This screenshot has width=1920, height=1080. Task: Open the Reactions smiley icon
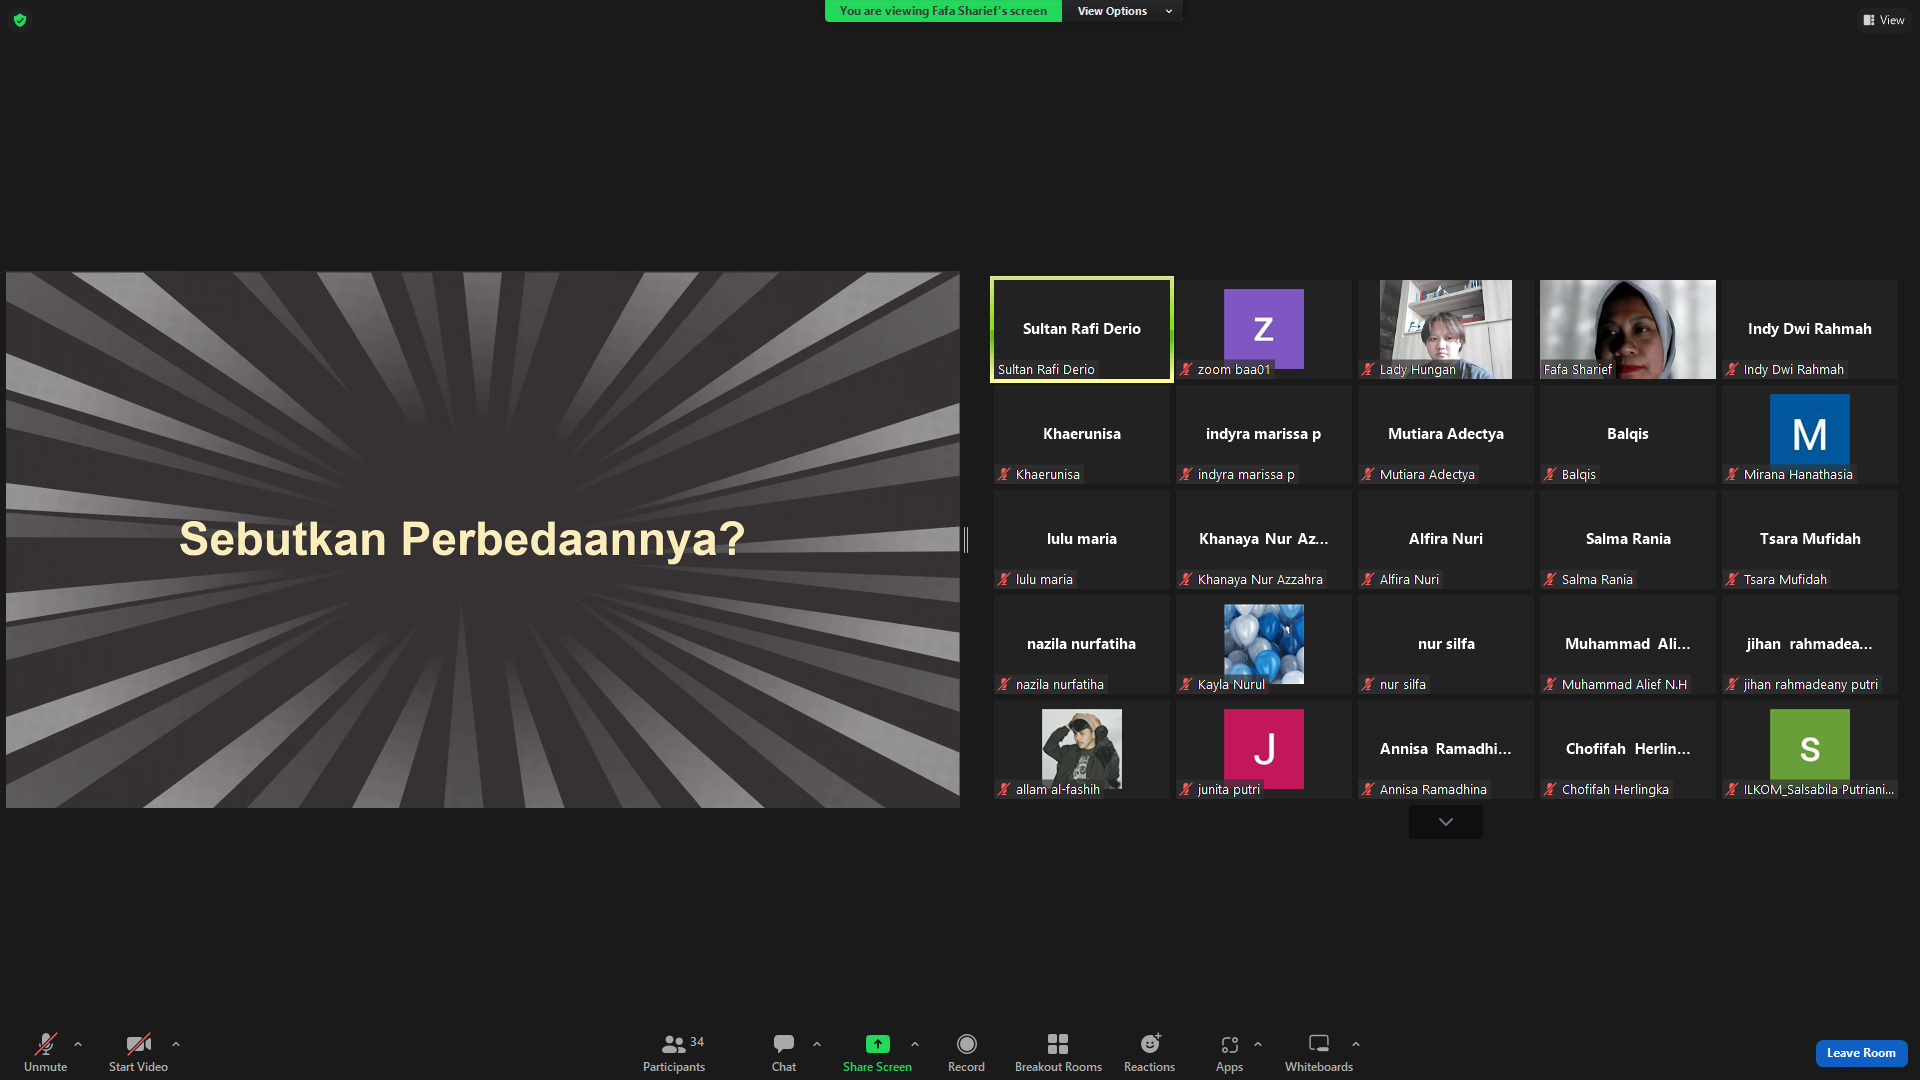point(1150,1044)
